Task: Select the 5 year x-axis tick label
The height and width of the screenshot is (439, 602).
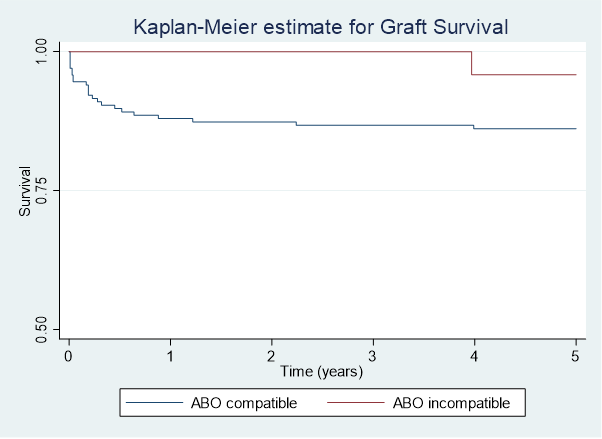Action: point(576,357)
